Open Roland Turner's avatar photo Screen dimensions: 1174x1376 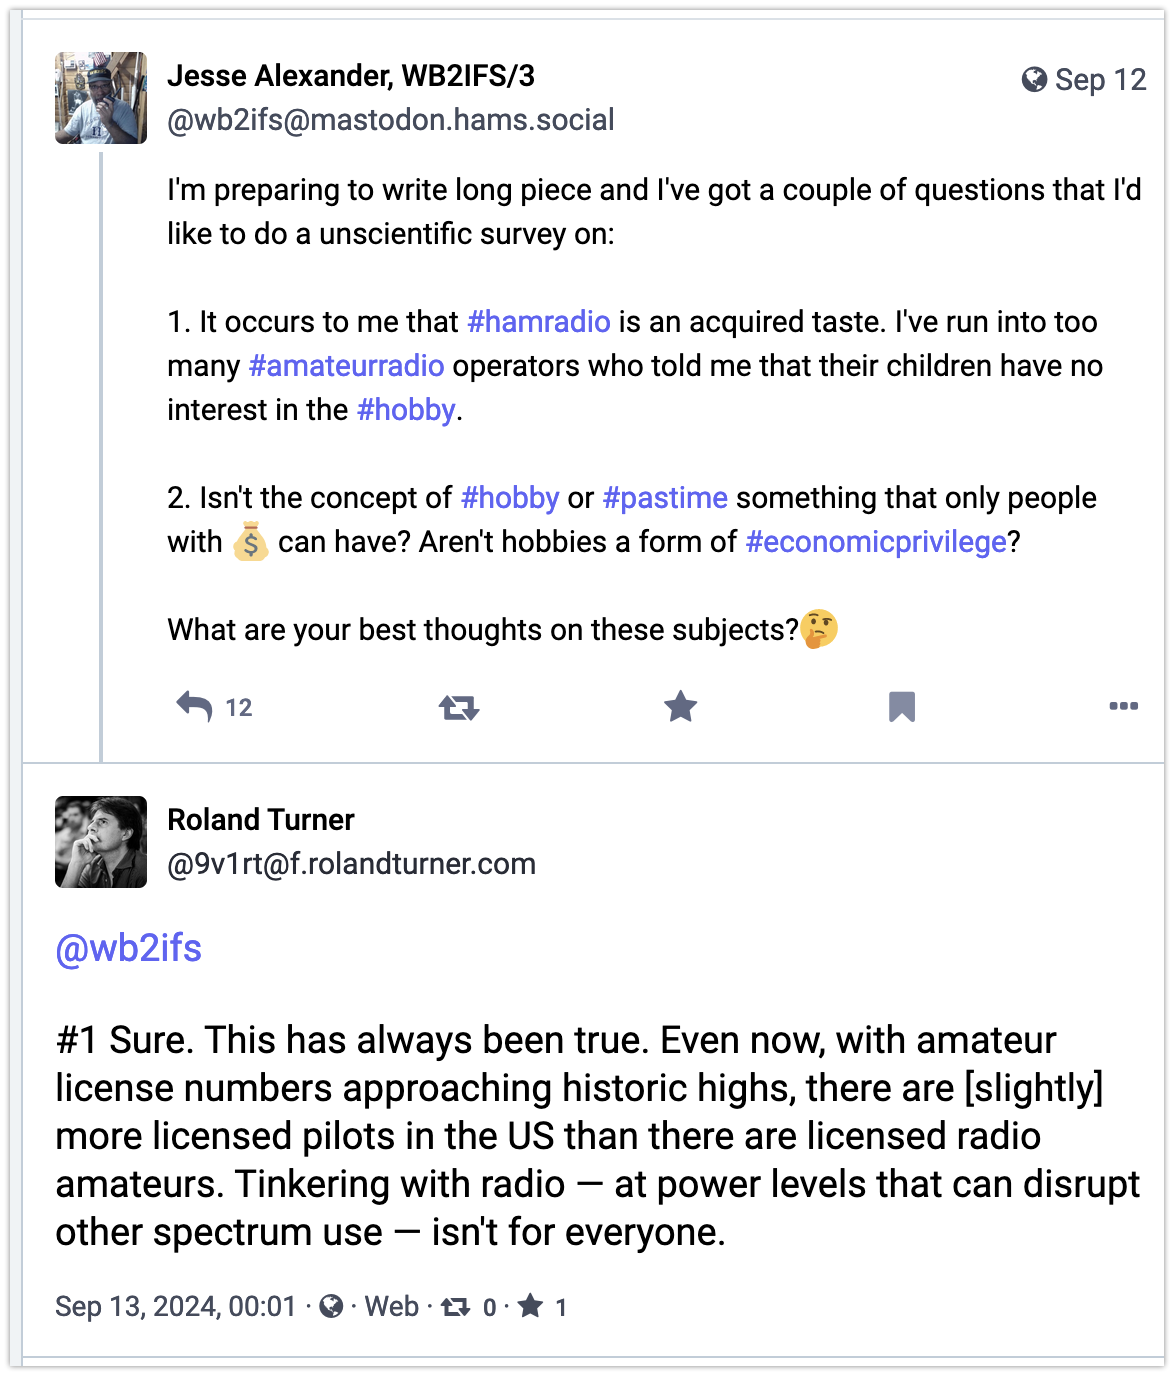pos(101,842)
